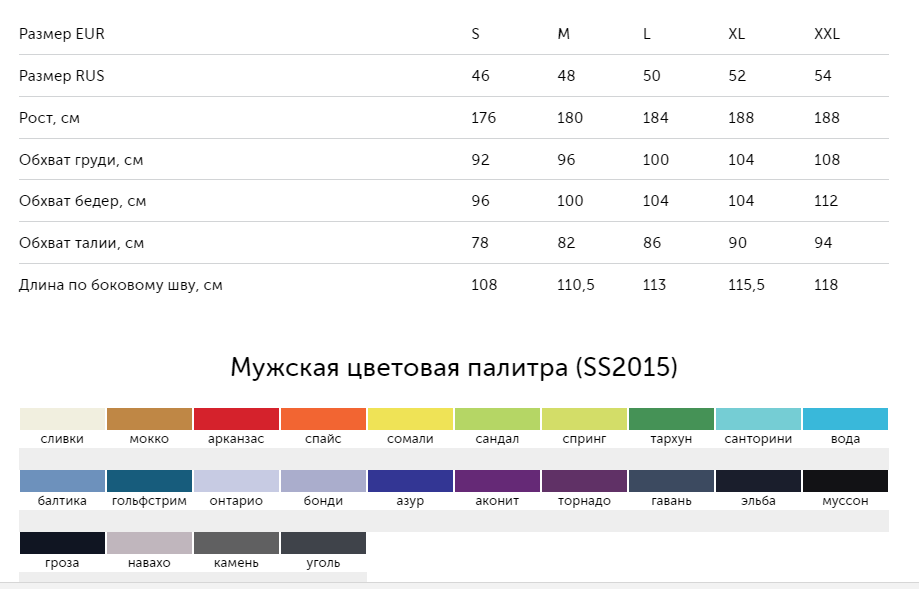Image resolution: width=919 pixels, height=589 pixels.
Task: Click the 'Обхват бедер, см' label
Action: pyautogui.click(x=83, y=201)
